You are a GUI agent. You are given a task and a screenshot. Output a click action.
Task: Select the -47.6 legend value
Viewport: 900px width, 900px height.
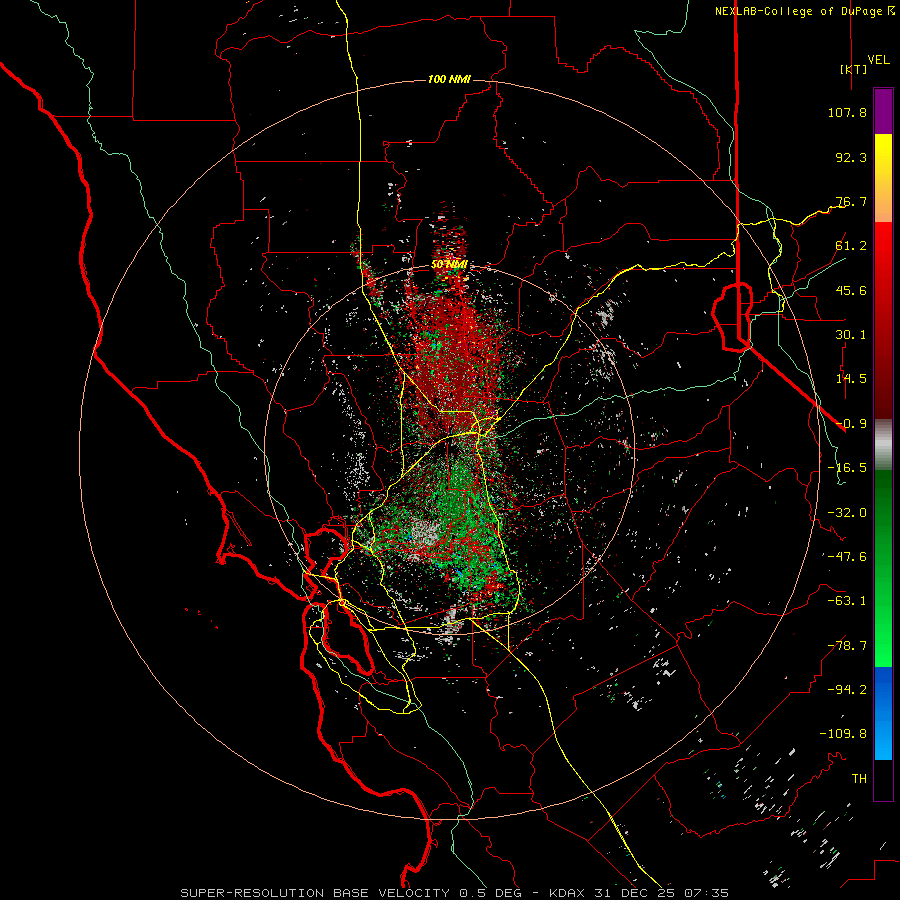(847, 557)
